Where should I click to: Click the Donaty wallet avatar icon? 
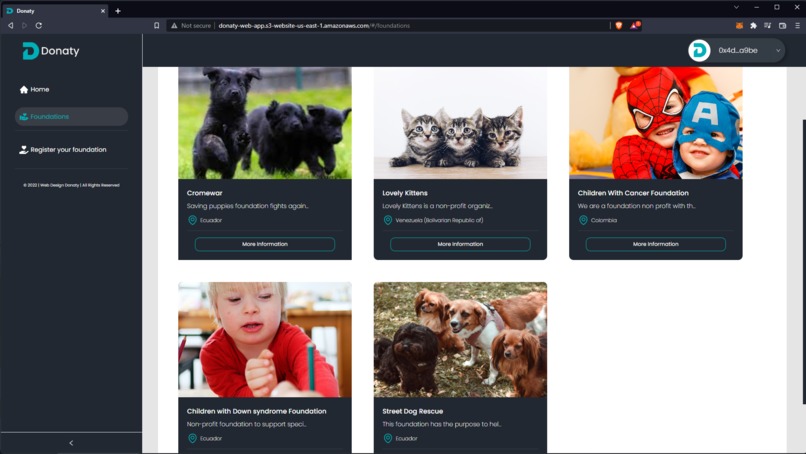(x=699, y=50)
